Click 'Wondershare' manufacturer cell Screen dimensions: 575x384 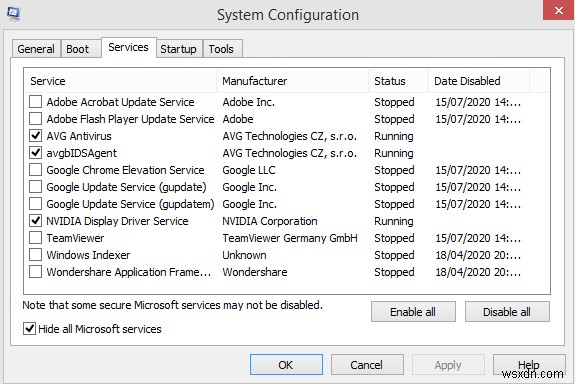click(x=255, y=272)
